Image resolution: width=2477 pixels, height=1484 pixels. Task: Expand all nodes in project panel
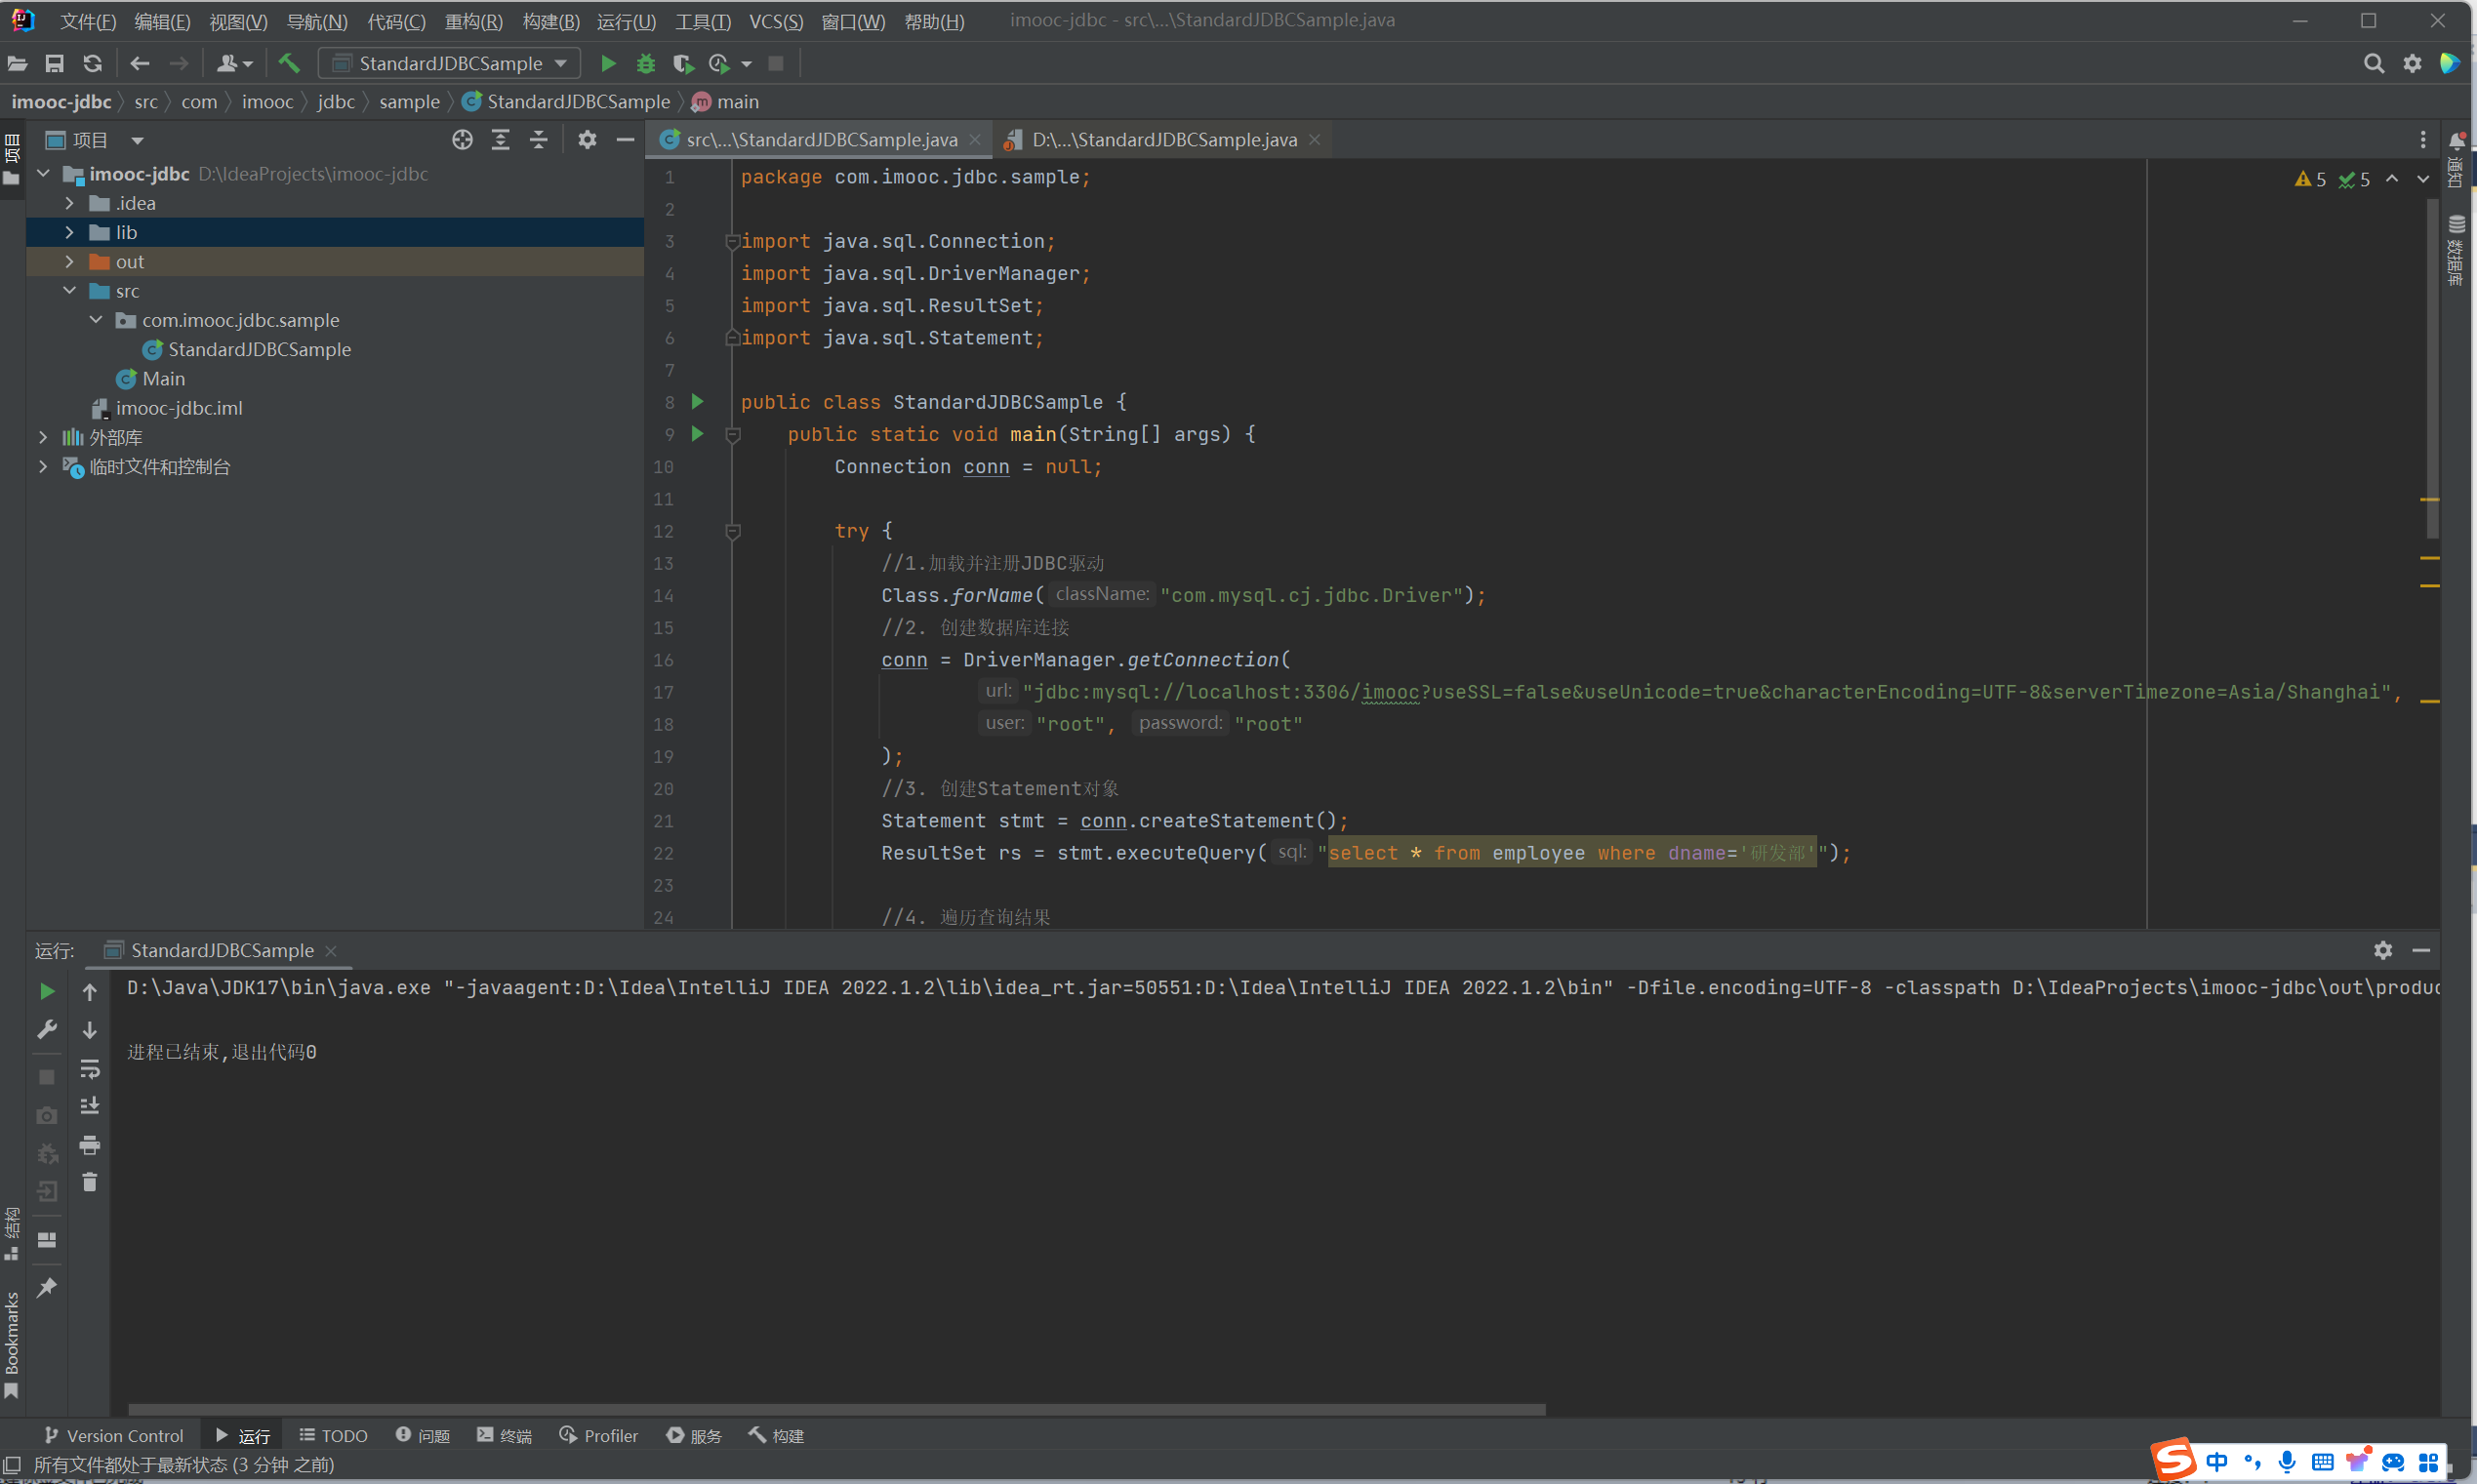point(500,140)
